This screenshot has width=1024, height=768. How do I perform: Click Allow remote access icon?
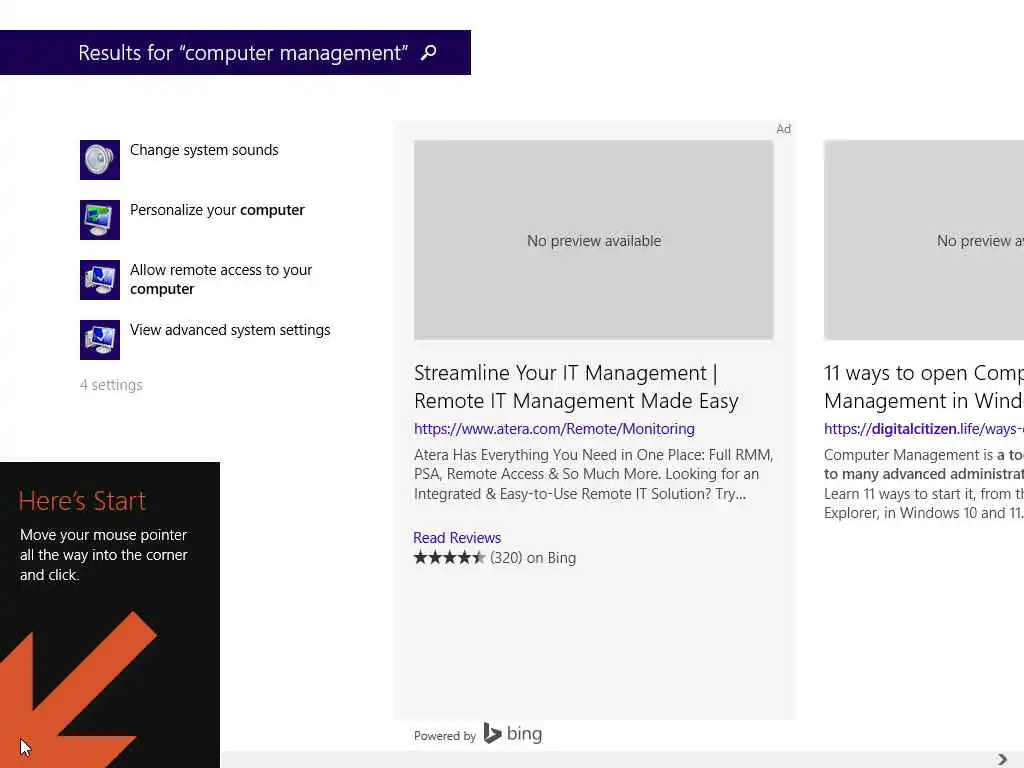pos(100,280)
